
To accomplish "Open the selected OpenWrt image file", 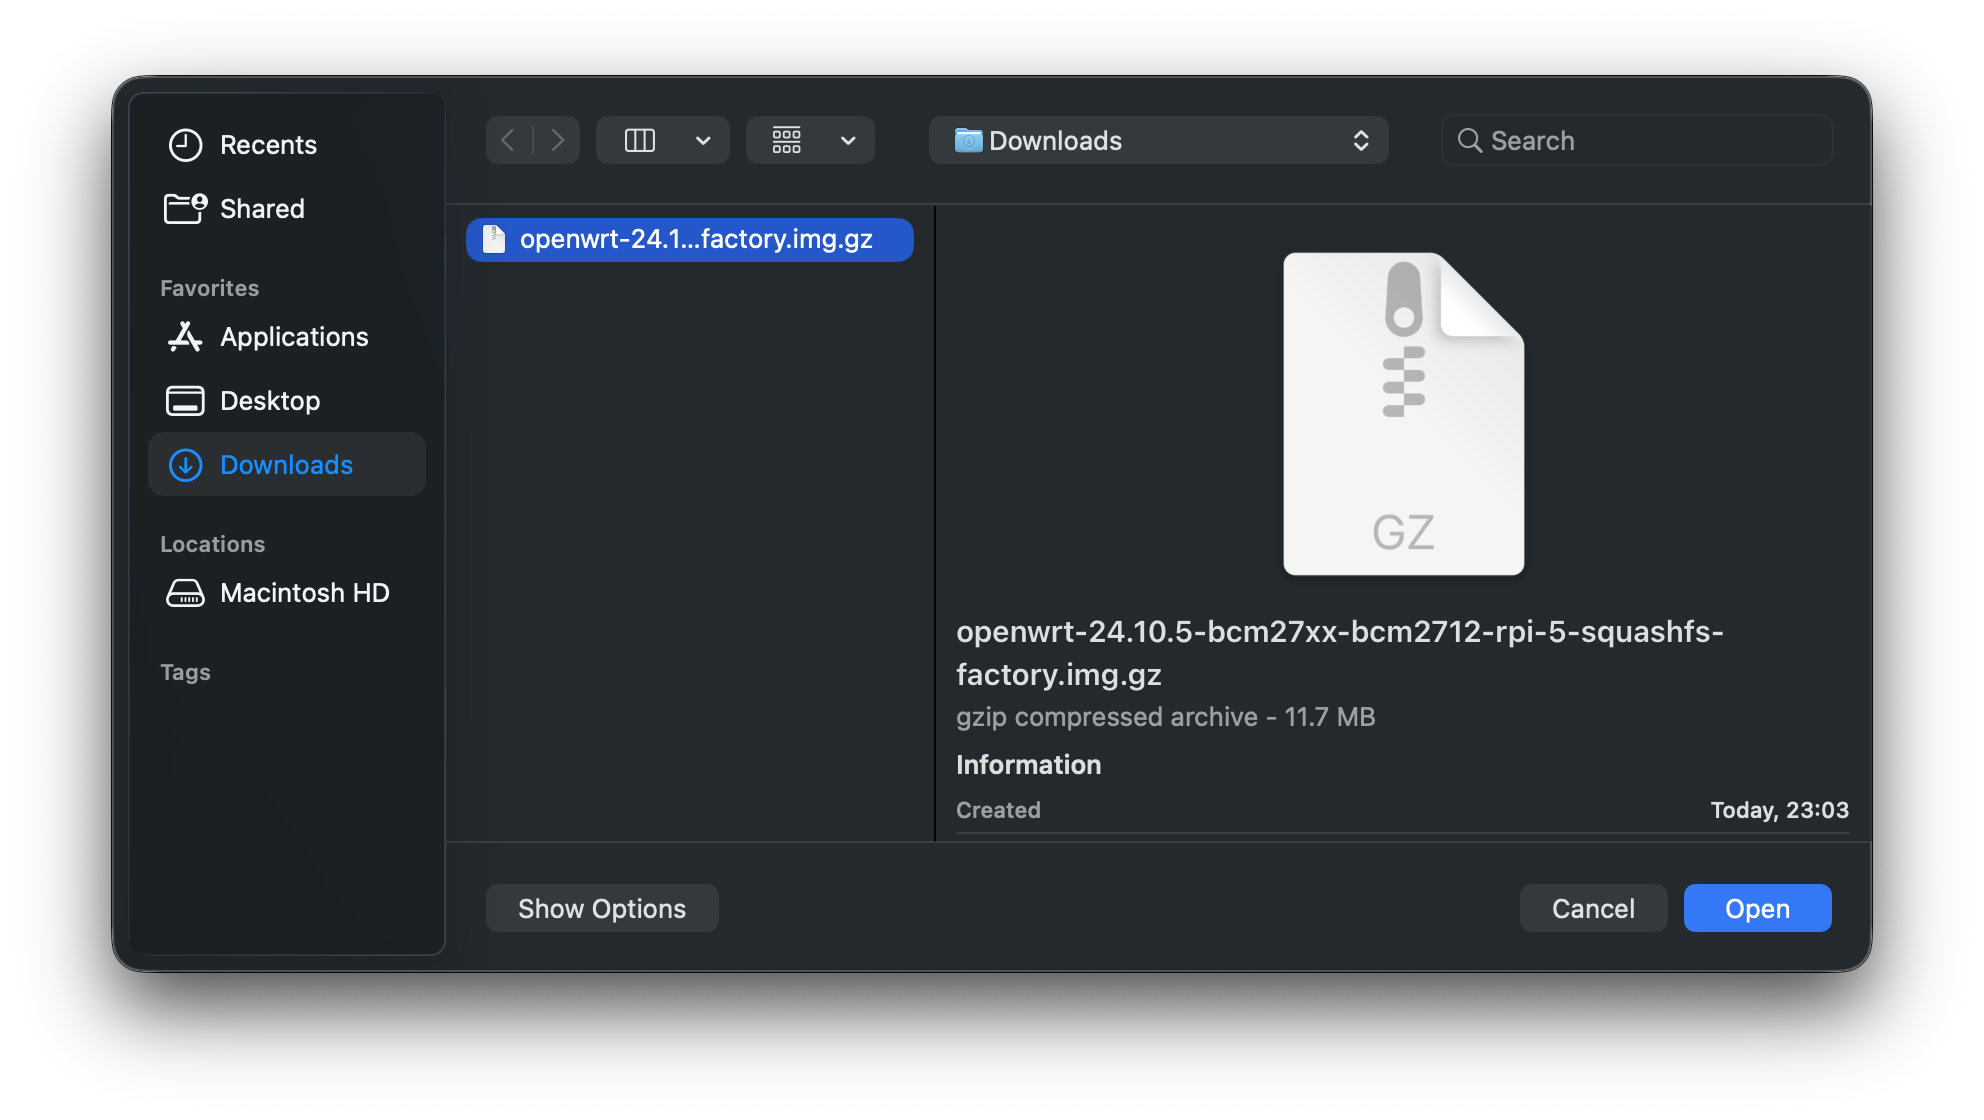I will 1757,908.
